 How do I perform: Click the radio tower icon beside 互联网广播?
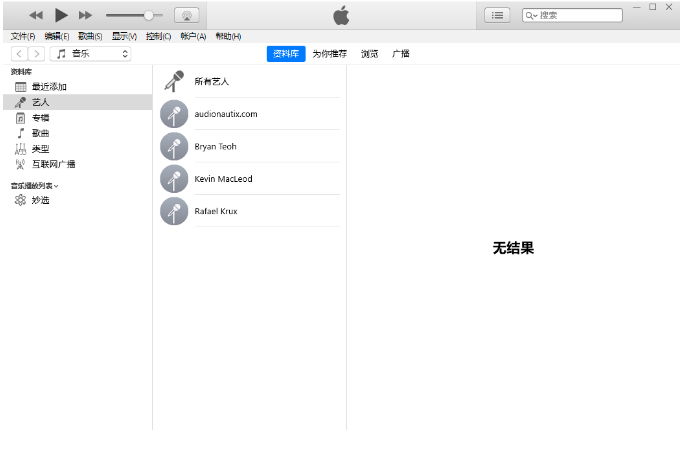click(x=21, y=164)
